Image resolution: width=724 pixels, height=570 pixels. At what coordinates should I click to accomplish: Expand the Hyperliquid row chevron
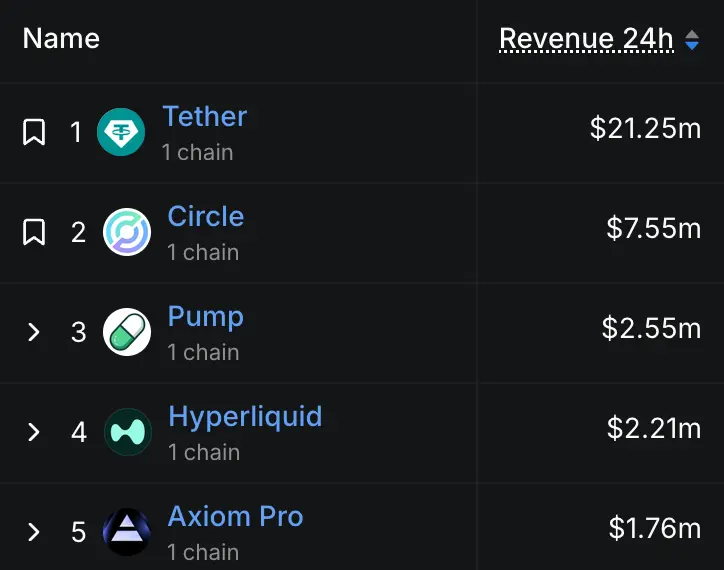(x=34, y=432)
